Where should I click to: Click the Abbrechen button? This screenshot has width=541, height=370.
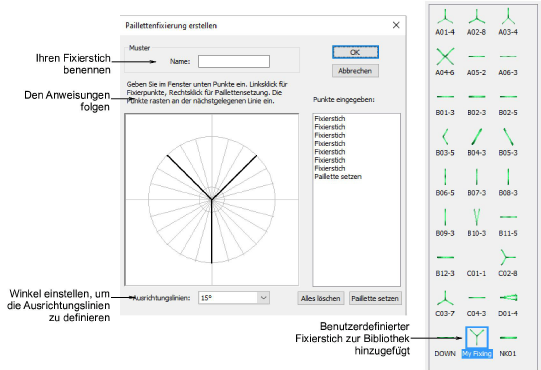355,71
